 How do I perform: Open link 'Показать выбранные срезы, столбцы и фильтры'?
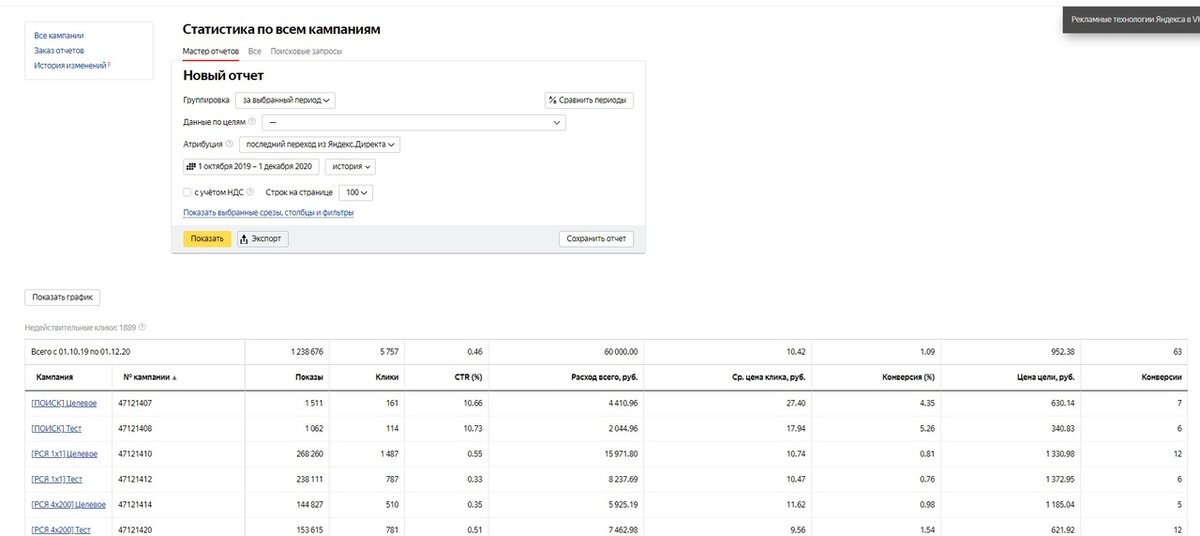pyautogui.click(x=268, y=213)
